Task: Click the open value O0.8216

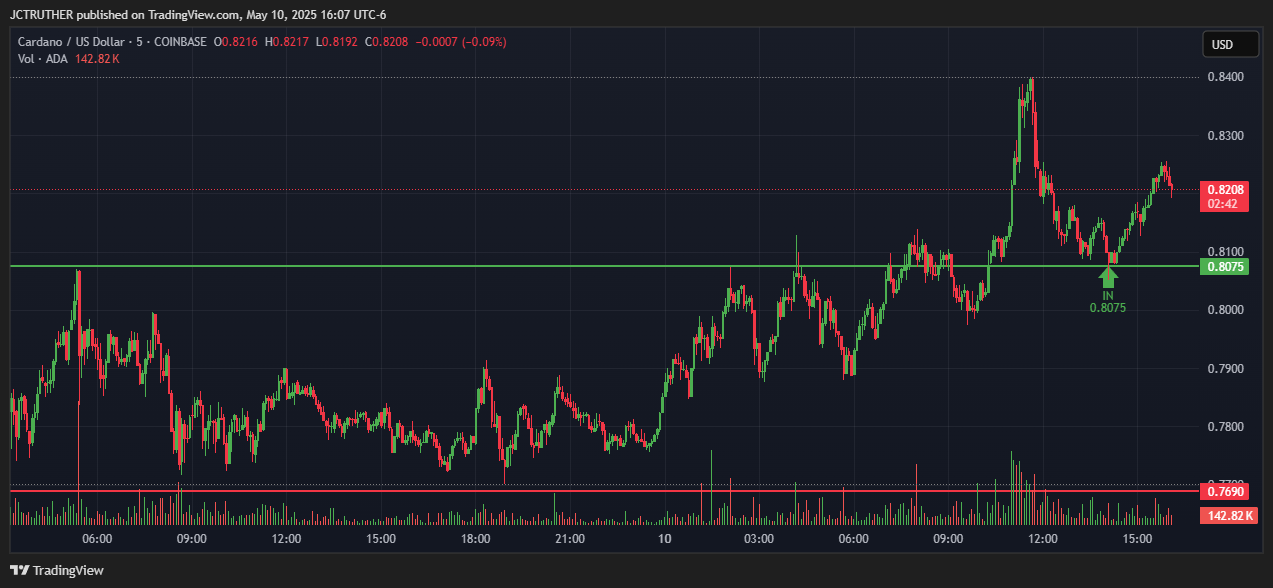Action: [236, 42]
